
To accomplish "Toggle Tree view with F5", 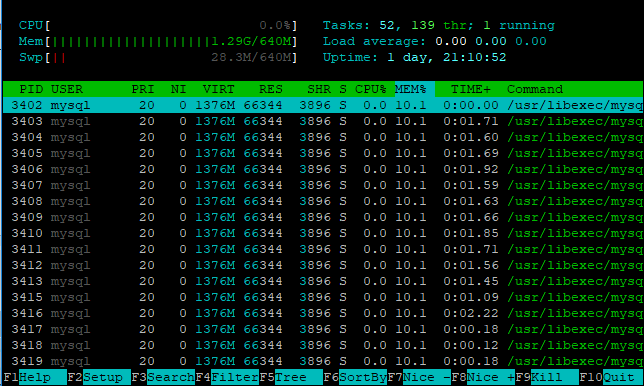I will pos(291,377).
